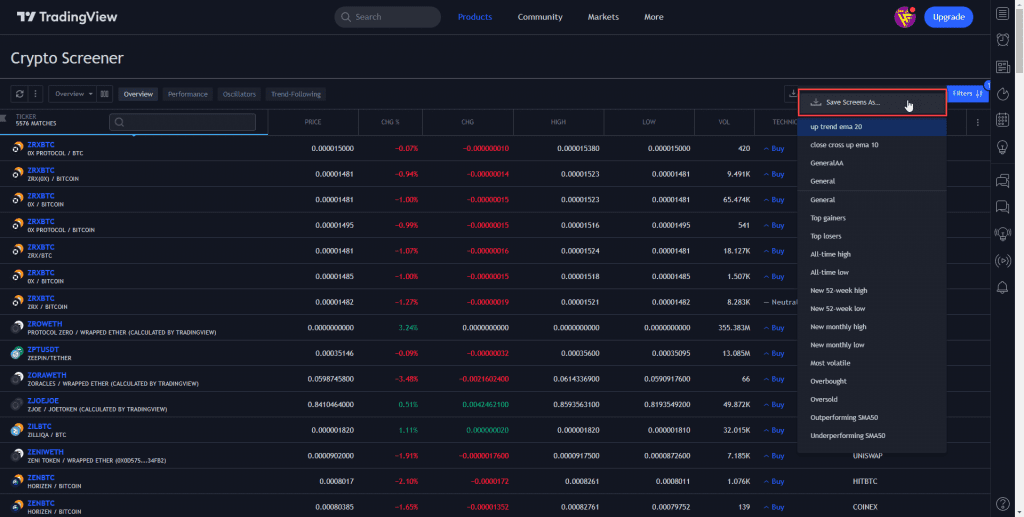Sort by the VOL column header
Viewport: 1024px width, 517px height.
pos(724,122)
